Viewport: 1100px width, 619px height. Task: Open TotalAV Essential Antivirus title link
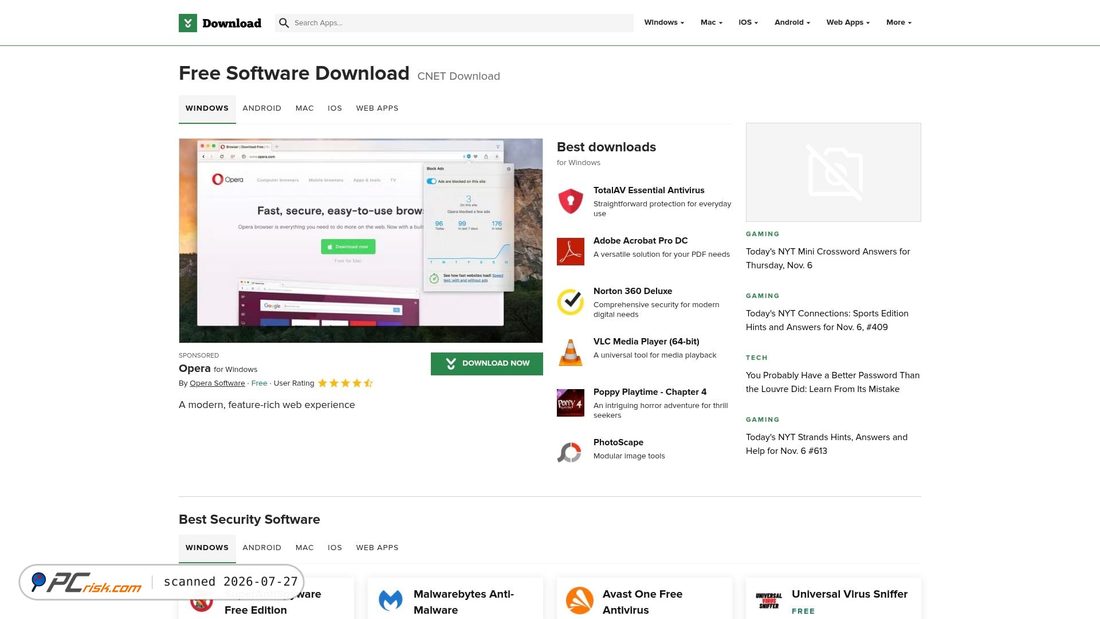pyautogui.click(x=649, y=190)
